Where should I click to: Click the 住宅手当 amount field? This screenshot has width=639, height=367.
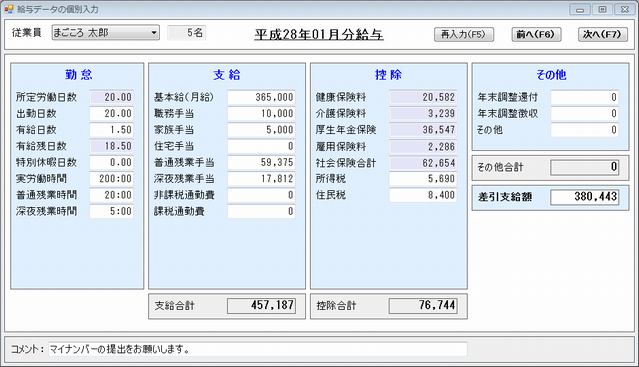(261, 146)
